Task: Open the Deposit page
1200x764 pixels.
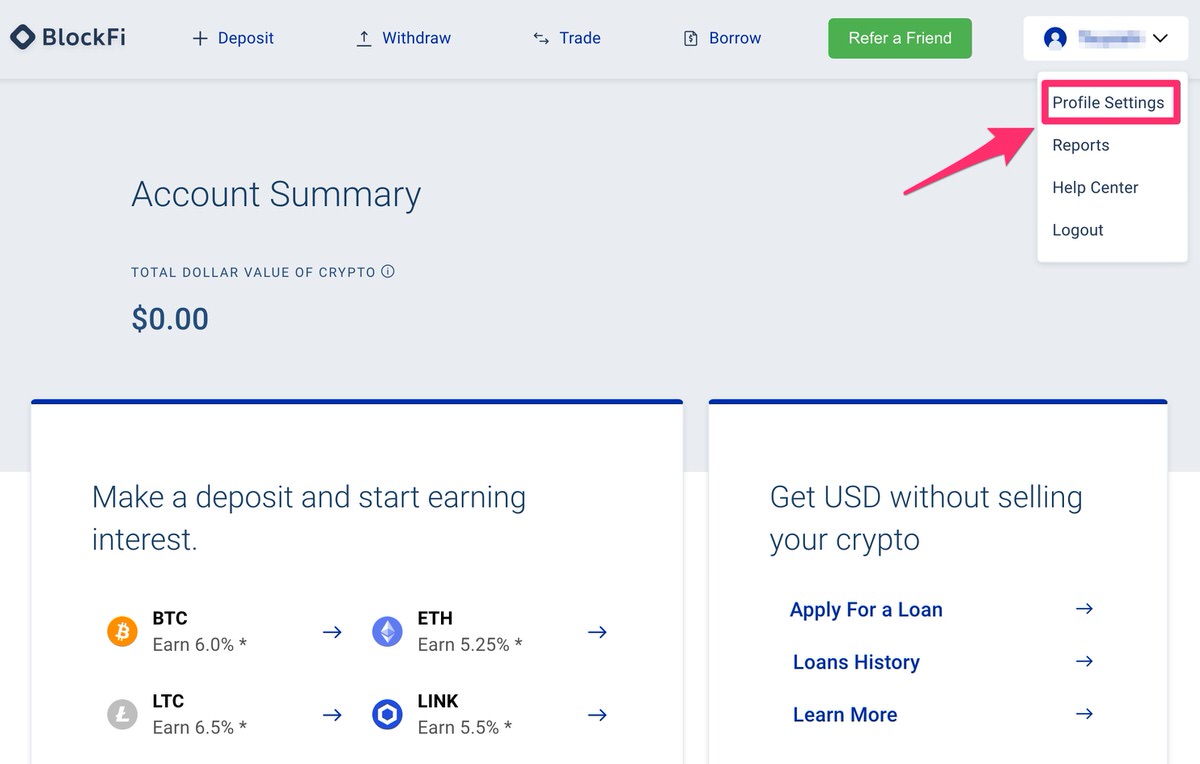Action: point(233,38)
